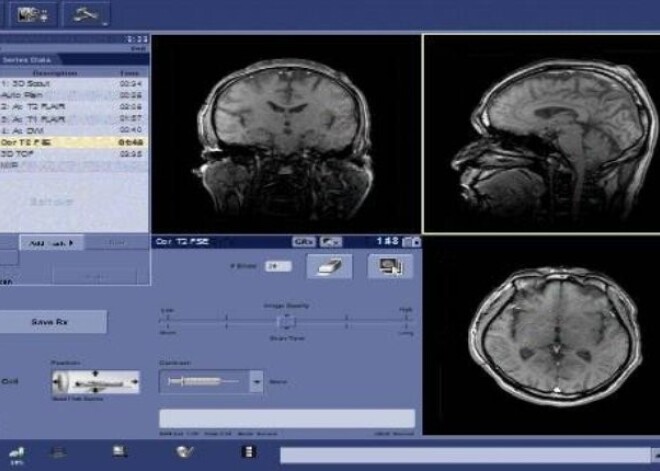Click the eraser icon button
The width and height of the screenshot is (660, 471).
pos(329,266)
